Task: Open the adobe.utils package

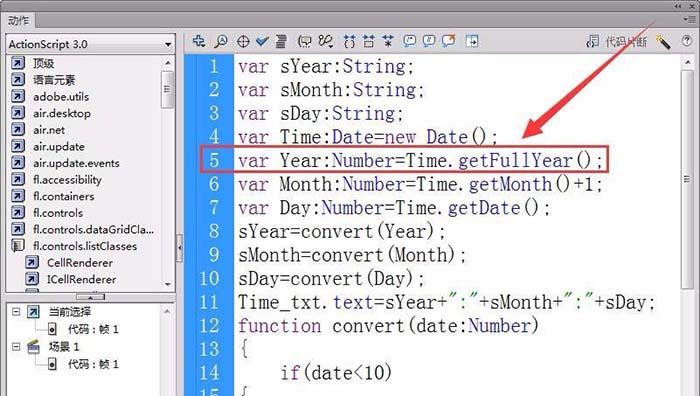Action: [61, 96]
